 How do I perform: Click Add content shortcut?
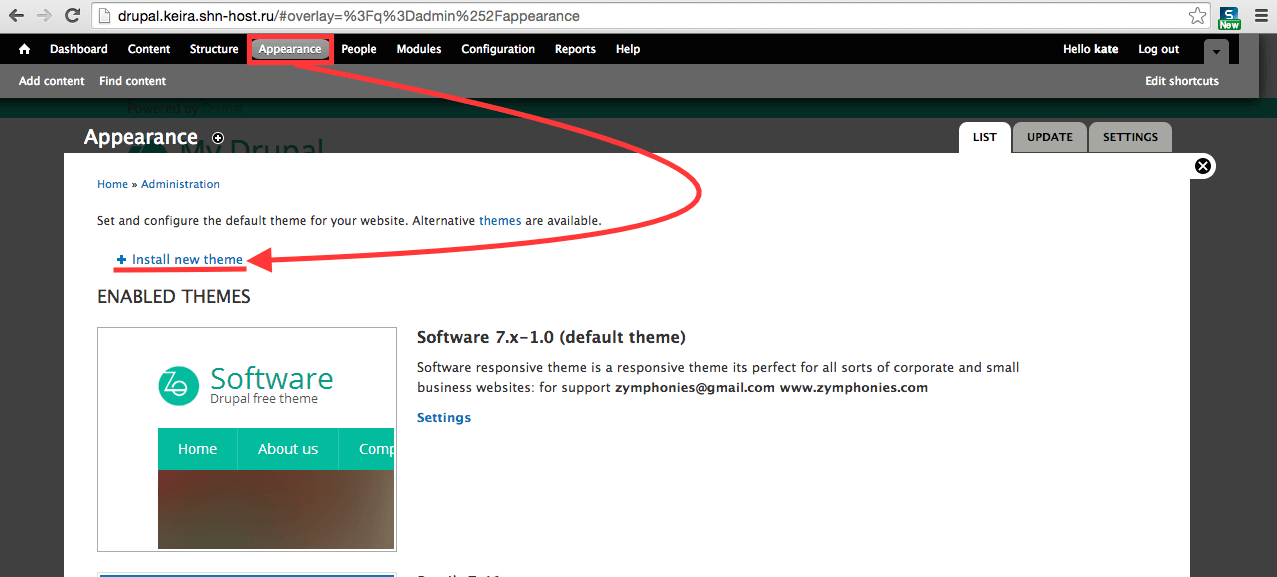pos(52,81)
